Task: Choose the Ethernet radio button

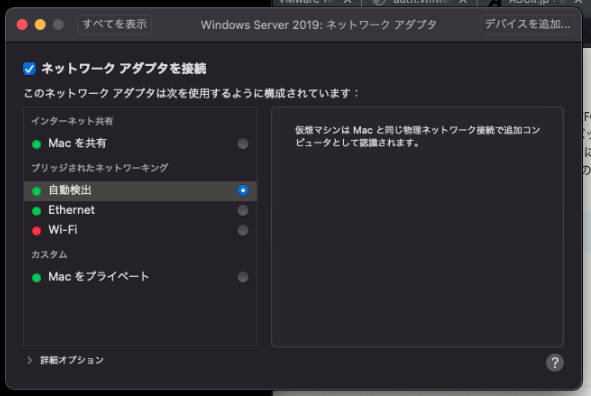Action: tap(243, 210)
